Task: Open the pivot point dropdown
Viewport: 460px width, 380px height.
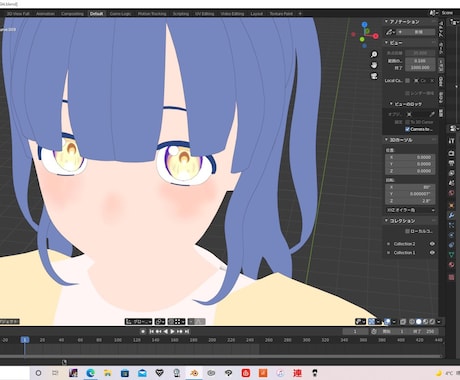Action: (160, 322)
